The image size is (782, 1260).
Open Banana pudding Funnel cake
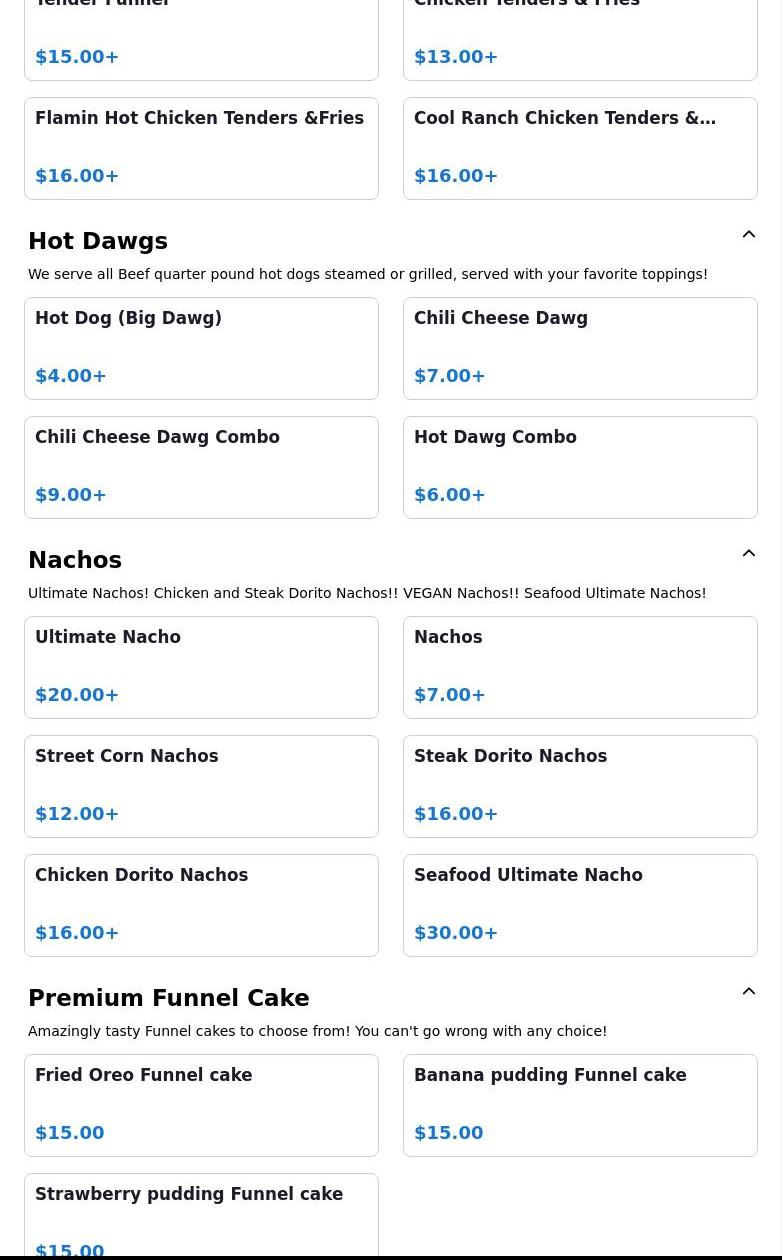580,1105
